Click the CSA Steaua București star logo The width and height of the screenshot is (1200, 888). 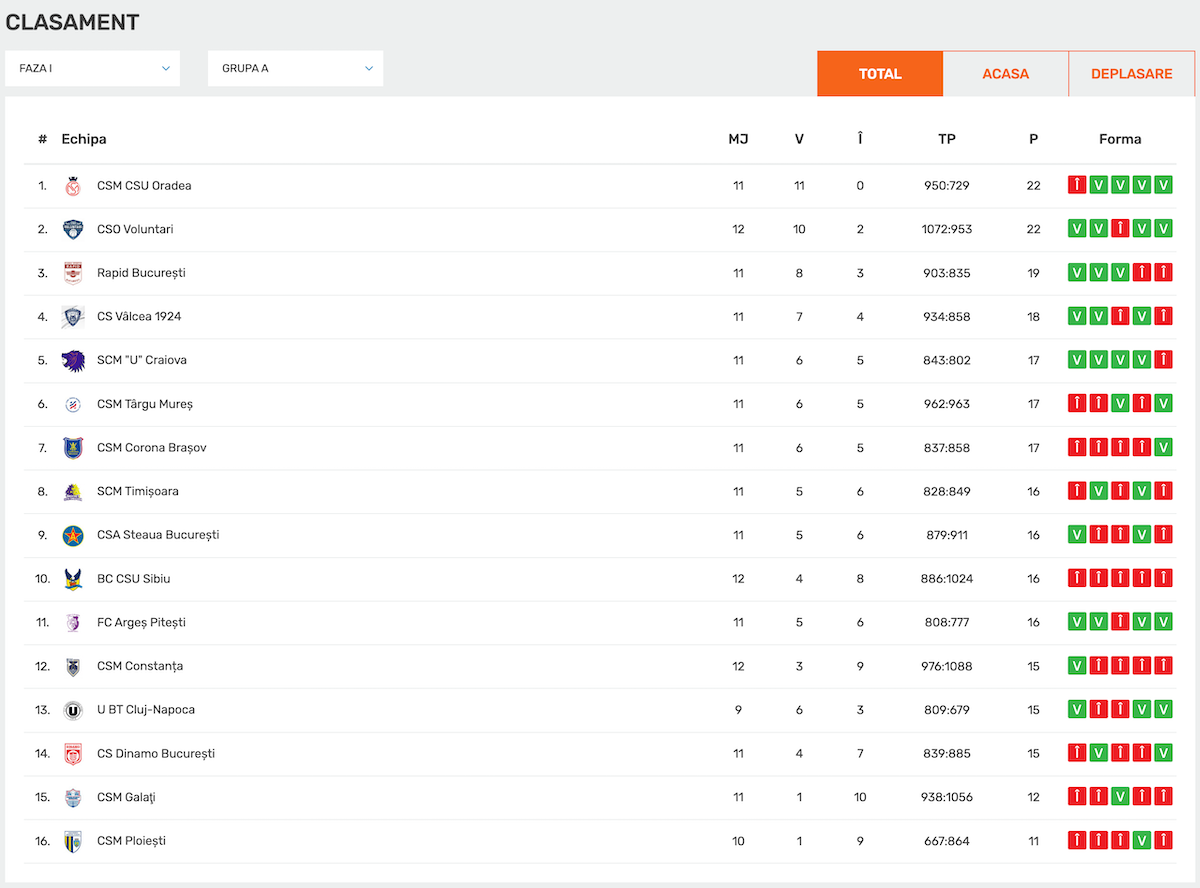click(x=73, y=535)
